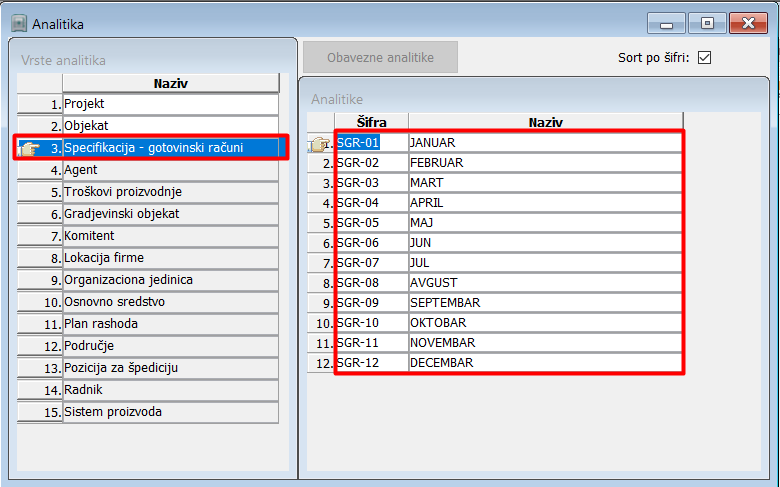Click the SGR-11 code cell
The height and width of the screenshot is (487, 780).
(372, 343)
